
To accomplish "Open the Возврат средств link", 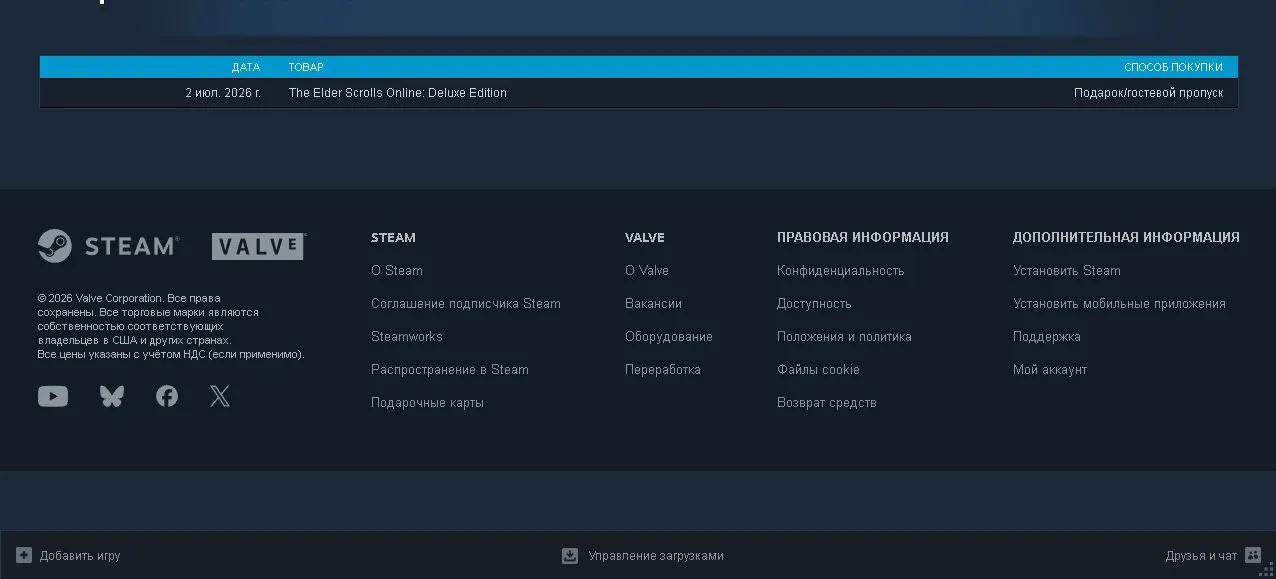I will [827, 402].
